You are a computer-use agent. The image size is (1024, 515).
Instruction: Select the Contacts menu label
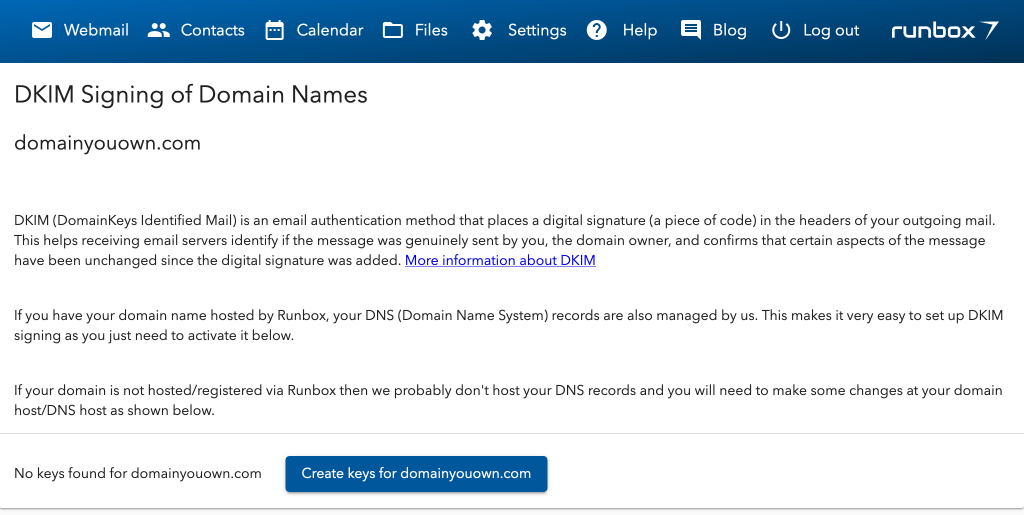tap(212, 30)
